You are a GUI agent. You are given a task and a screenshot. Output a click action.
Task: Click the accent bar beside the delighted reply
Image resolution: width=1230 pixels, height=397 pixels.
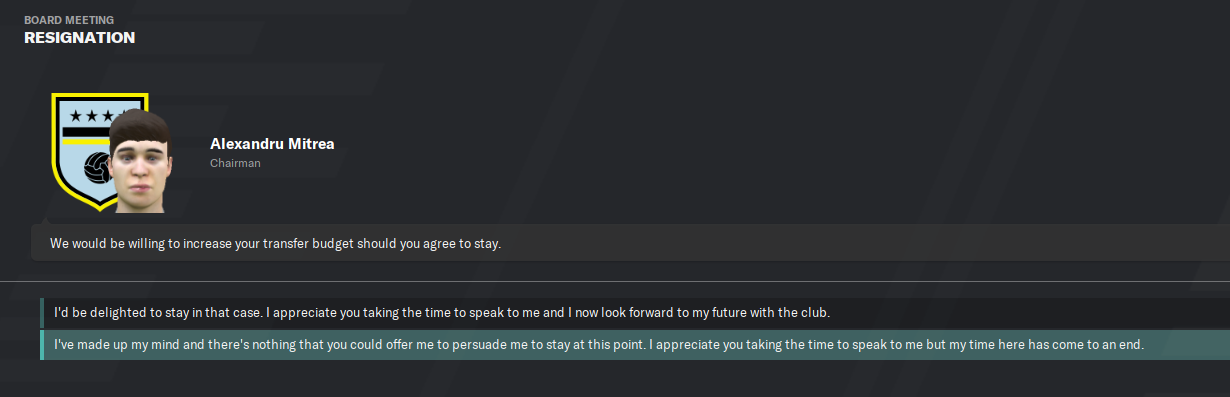[41, 313]
